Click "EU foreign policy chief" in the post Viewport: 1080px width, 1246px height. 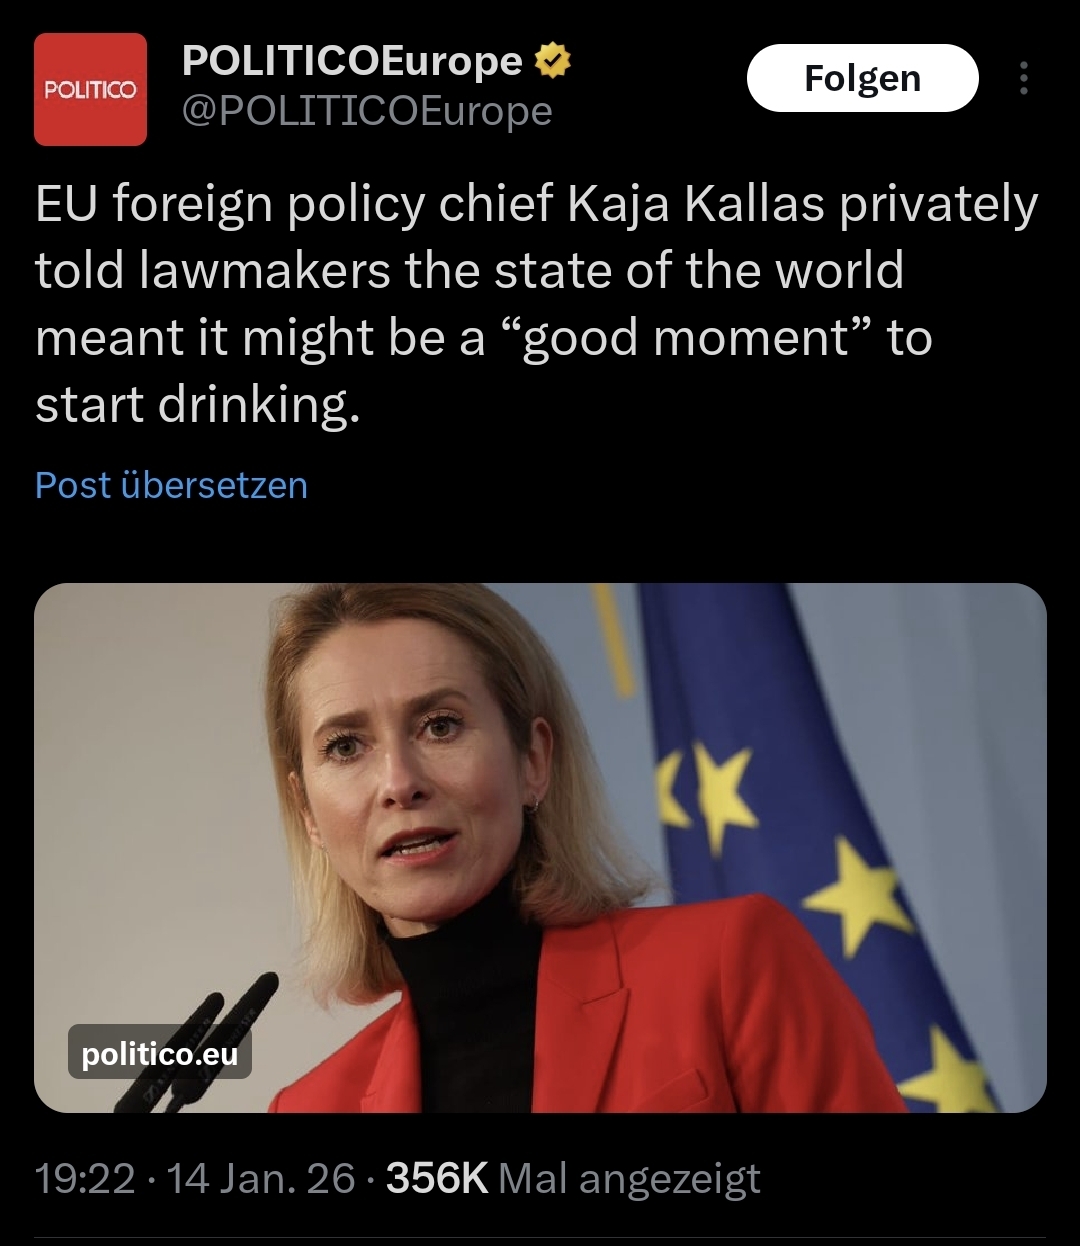[294, 205]
